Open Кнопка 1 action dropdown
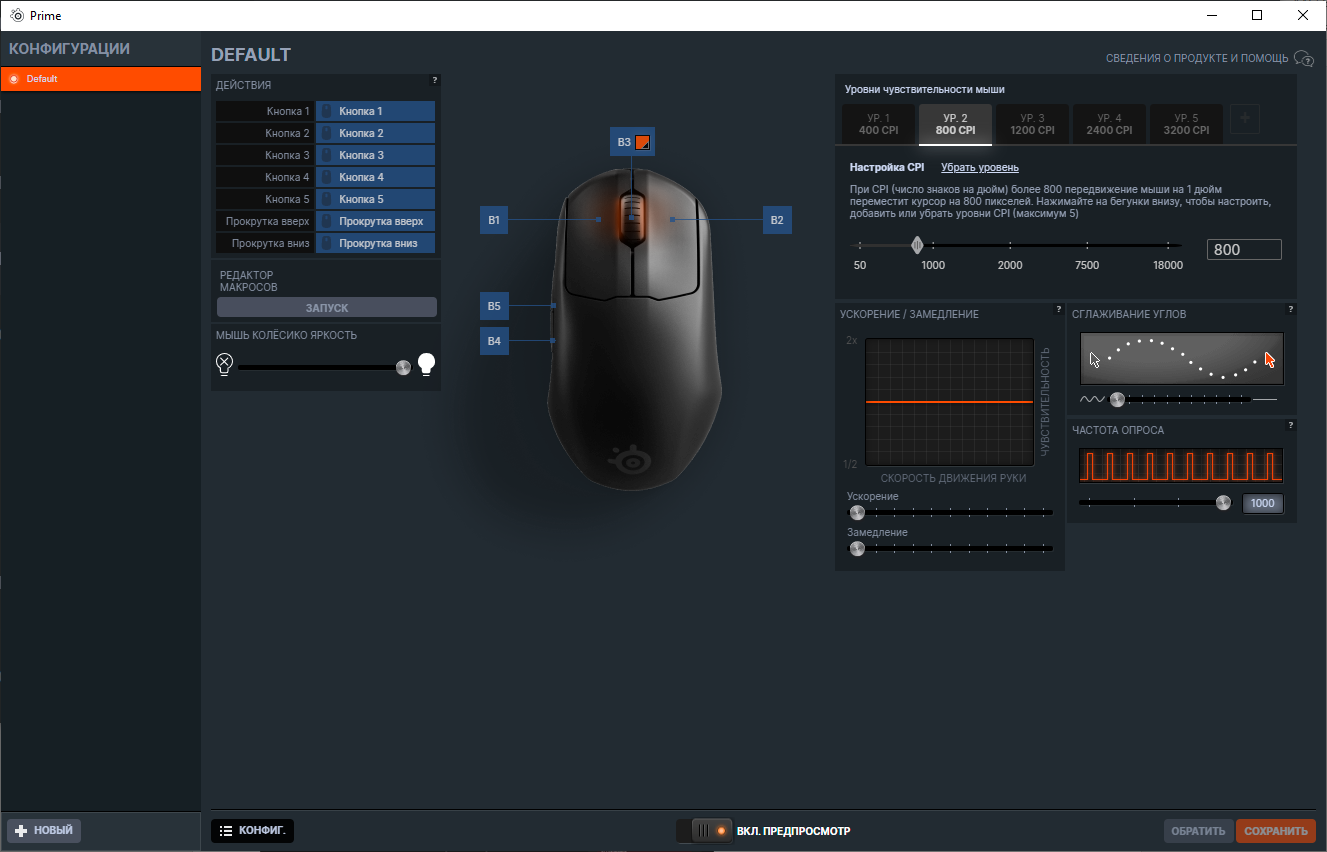 coord(376,111)
